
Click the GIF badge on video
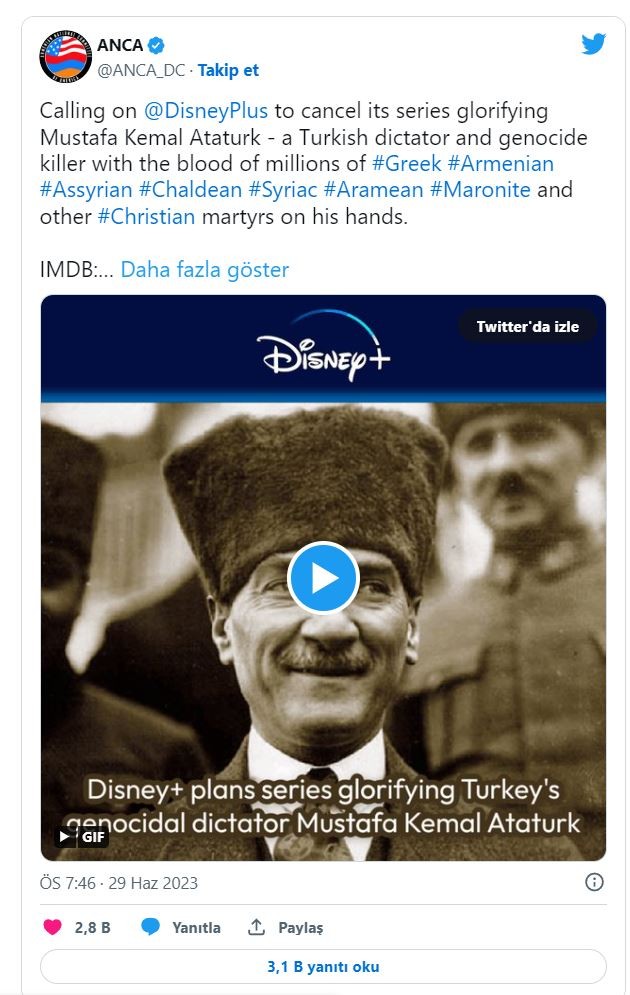pos(81,837)
